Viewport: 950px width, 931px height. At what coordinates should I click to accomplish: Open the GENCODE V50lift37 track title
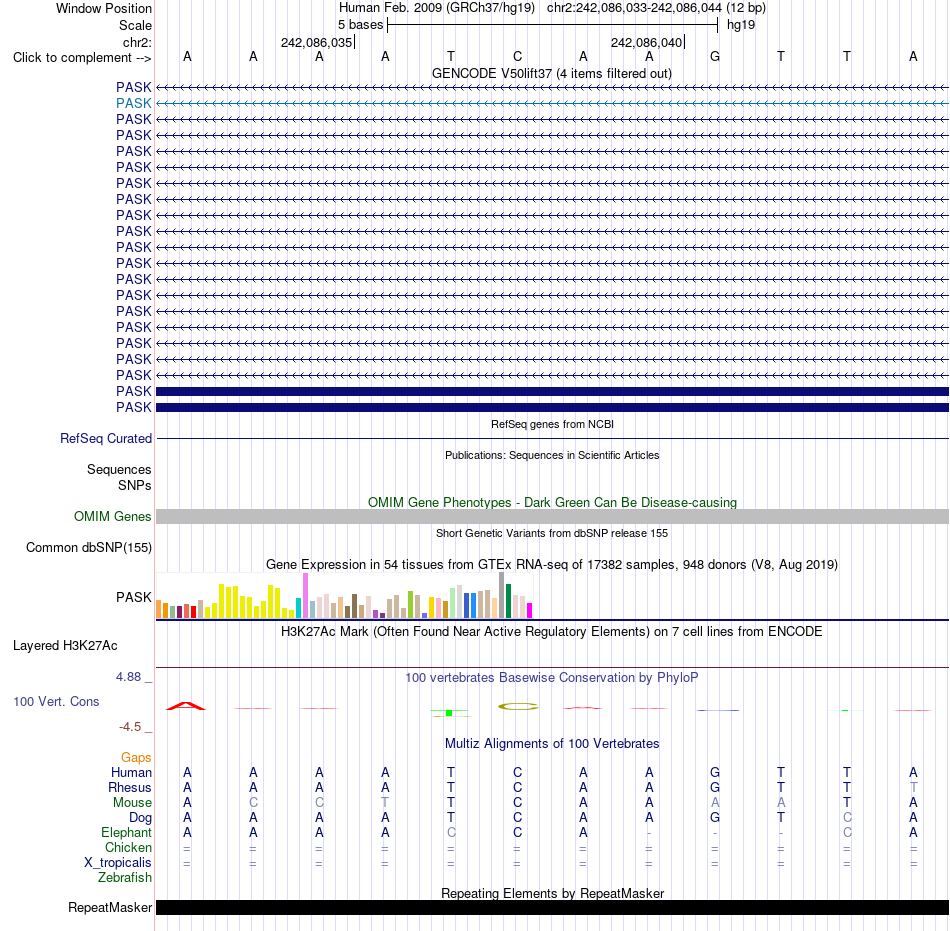552,74
